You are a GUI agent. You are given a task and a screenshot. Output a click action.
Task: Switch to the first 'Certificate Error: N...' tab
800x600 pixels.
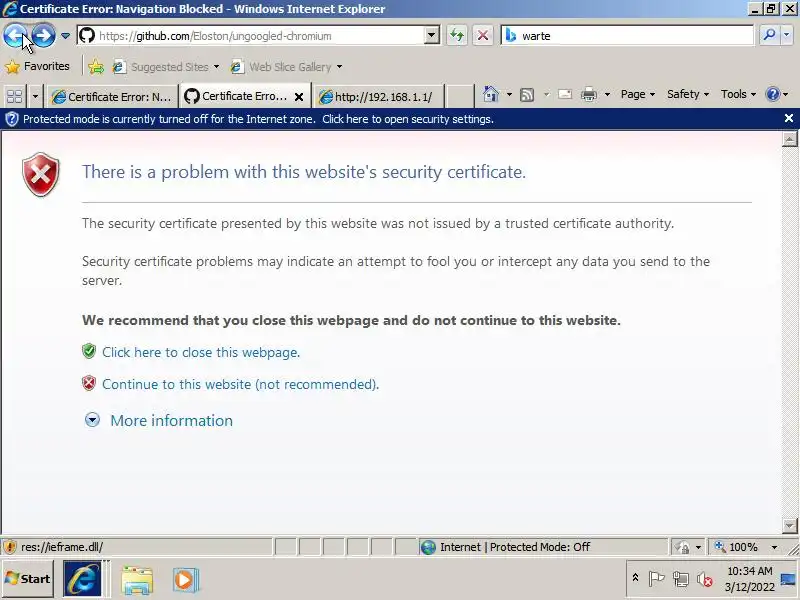tap(111, 96)
